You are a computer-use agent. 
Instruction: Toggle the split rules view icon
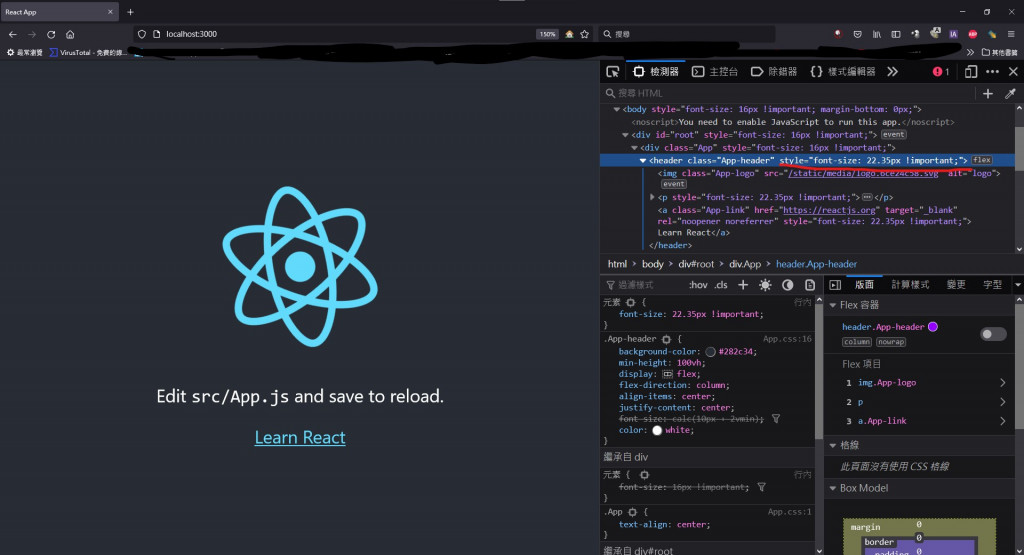835,285
